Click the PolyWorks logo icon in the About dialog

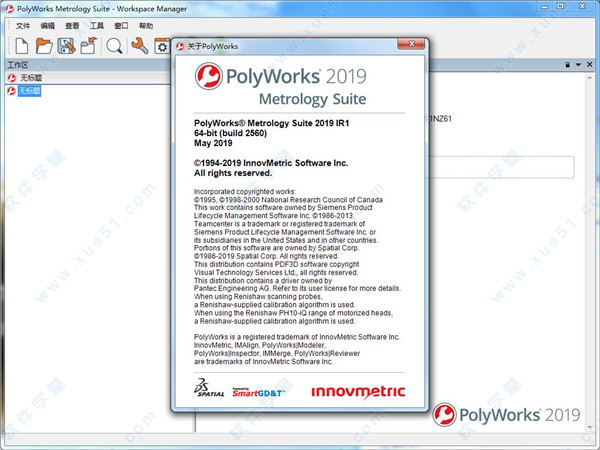(x=208, y=76)
